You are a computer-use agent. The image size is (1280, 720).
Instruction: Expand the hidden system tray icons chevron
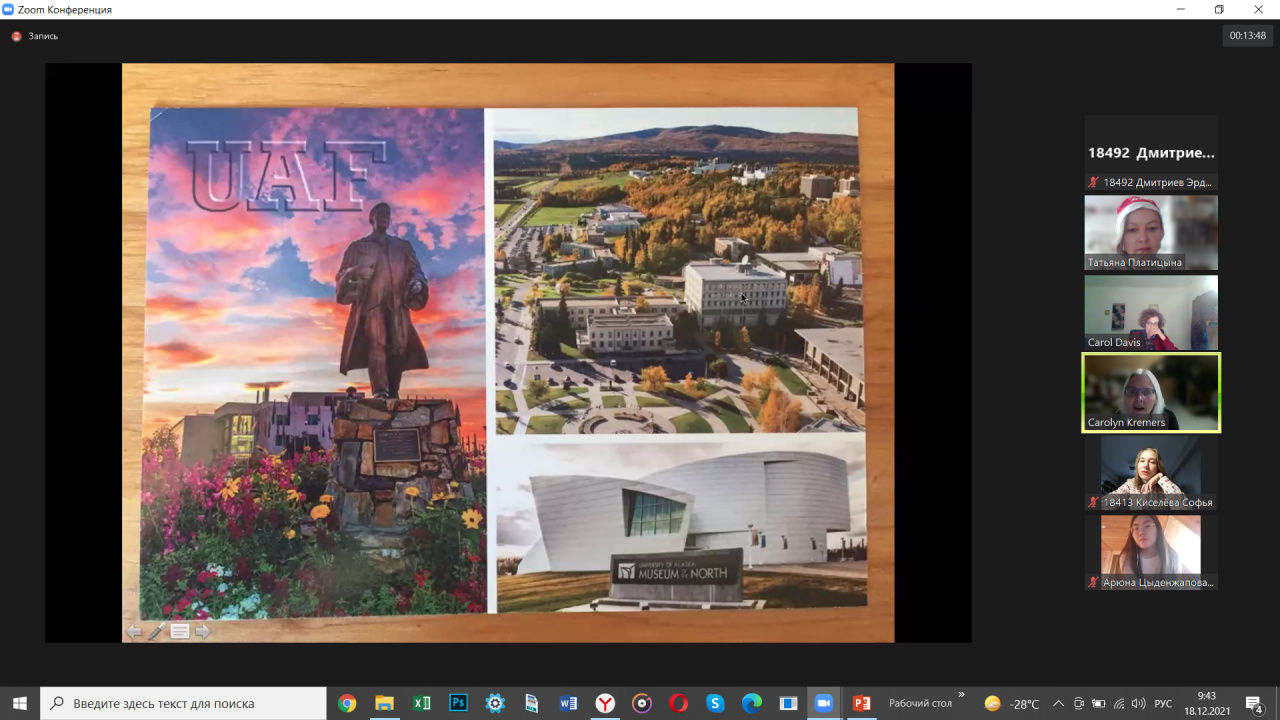click(x=1058, y=703)
